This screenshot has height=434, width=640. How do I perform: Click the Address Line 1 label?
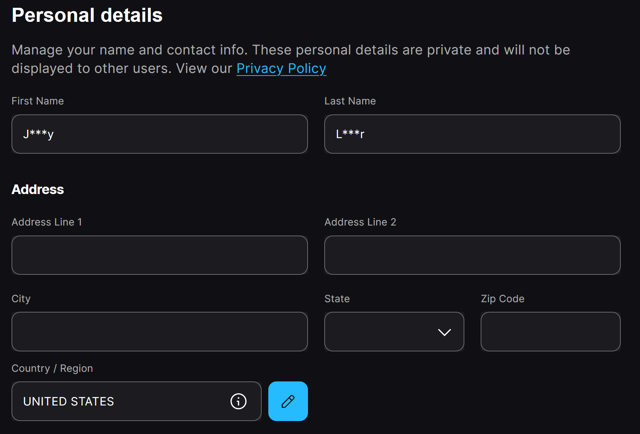[x=47, y=222]
